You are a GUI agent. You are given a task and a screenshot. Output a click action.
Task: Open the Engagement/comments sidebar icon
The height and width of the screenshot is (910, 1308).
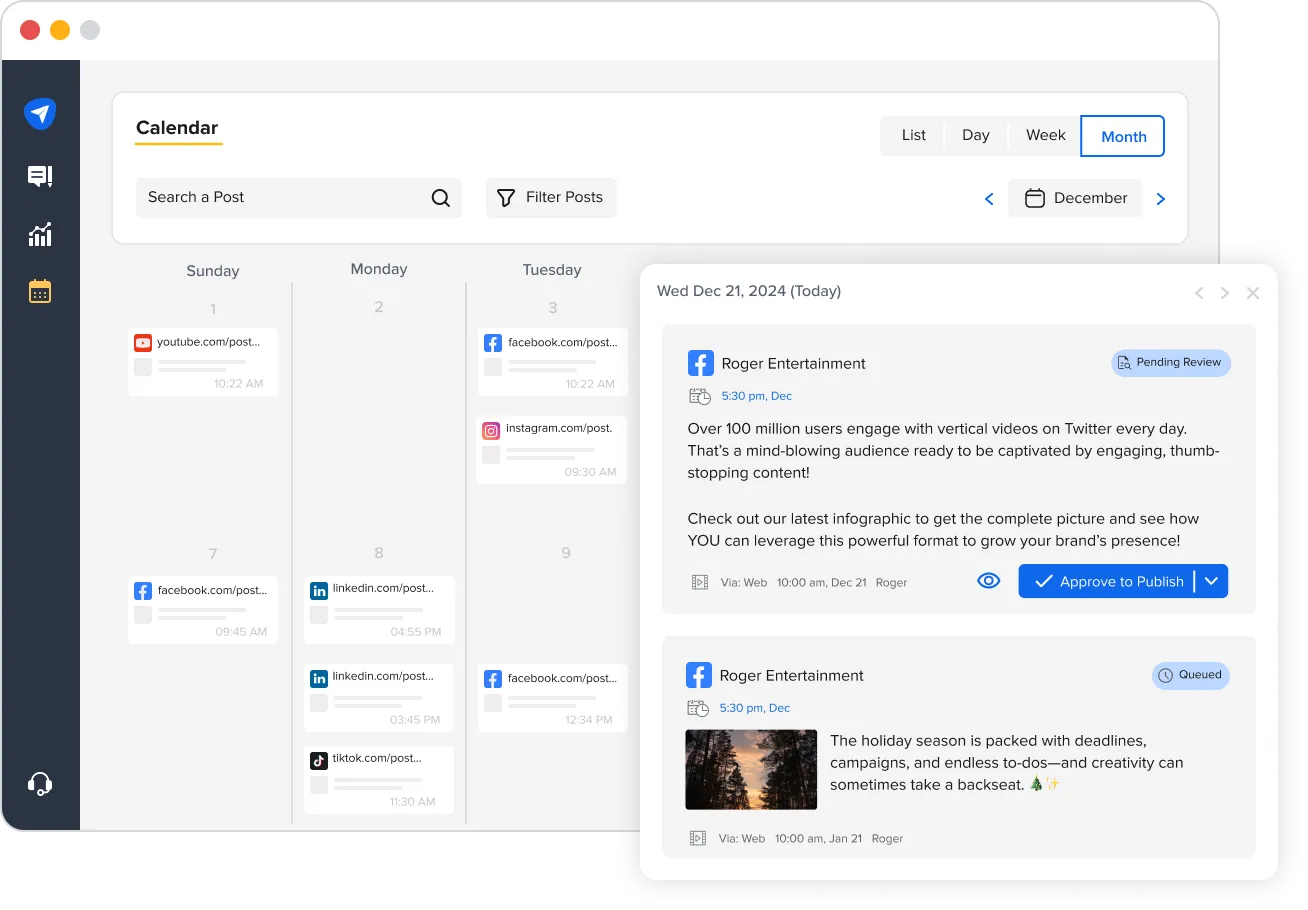[40, 175]
